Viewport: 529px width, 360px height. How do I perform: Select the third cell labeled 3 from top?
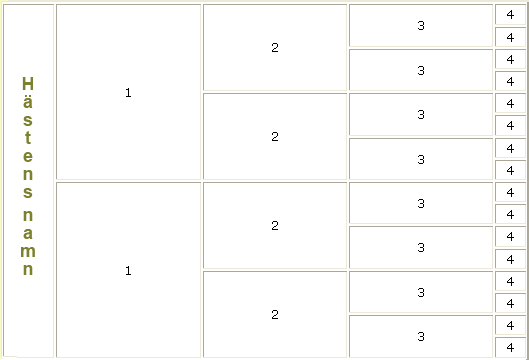pos(421,114)
